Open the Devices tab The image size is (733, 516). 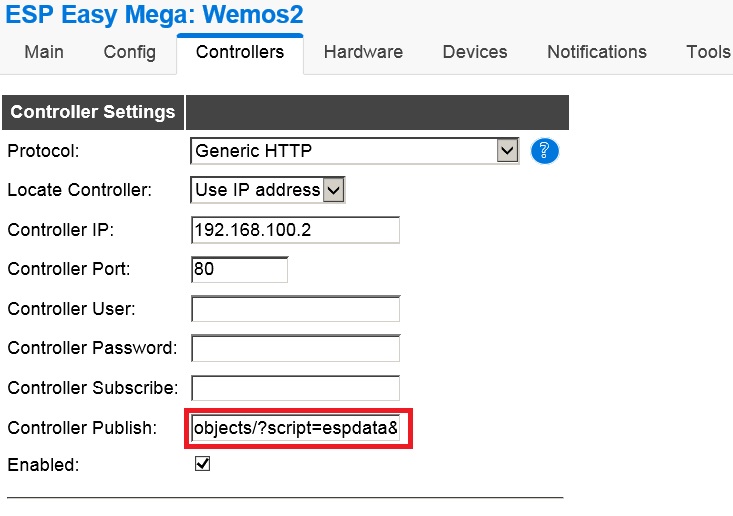click(475, 52)
